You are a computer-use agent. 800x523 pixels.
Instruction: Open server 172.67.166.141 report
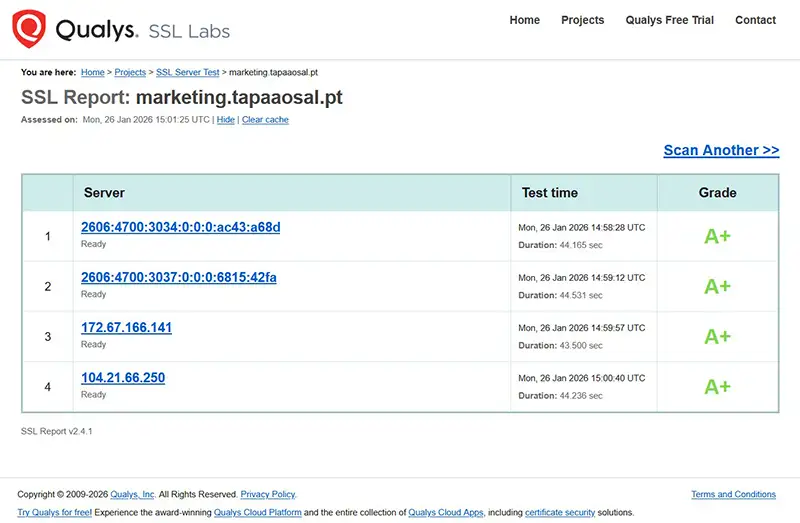tap(127, 327)
